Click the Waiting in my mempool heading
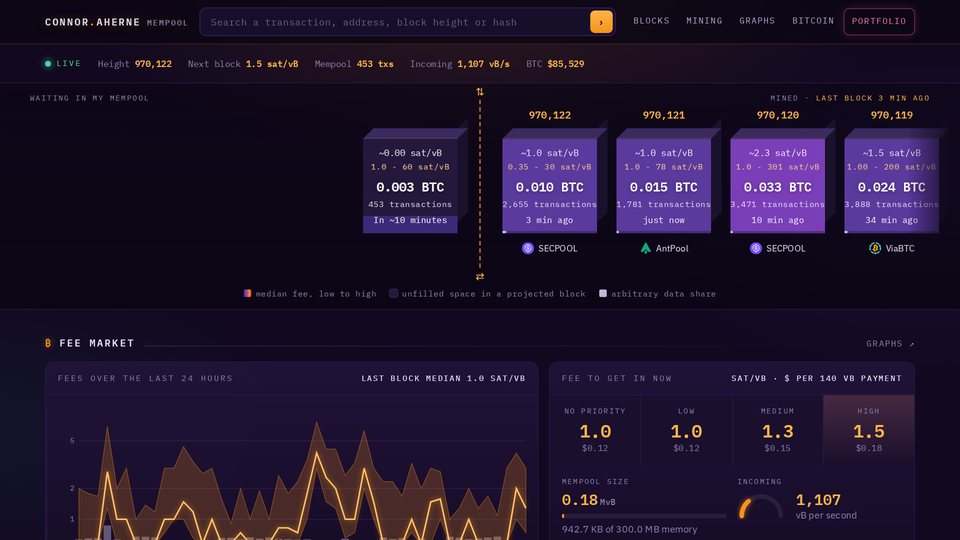This screenshot has height=540, width=960. point(89,98)
